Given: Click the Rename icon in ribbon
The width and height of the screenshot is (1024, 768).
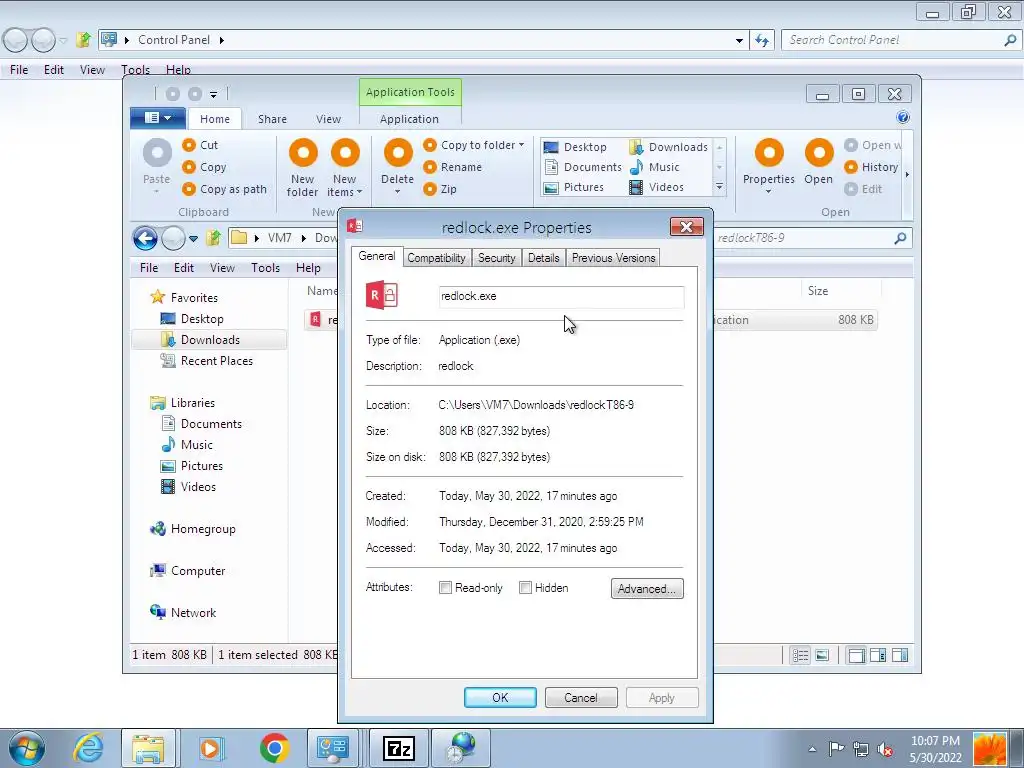Looking at the screenshot, I should [x=430, y=167].
